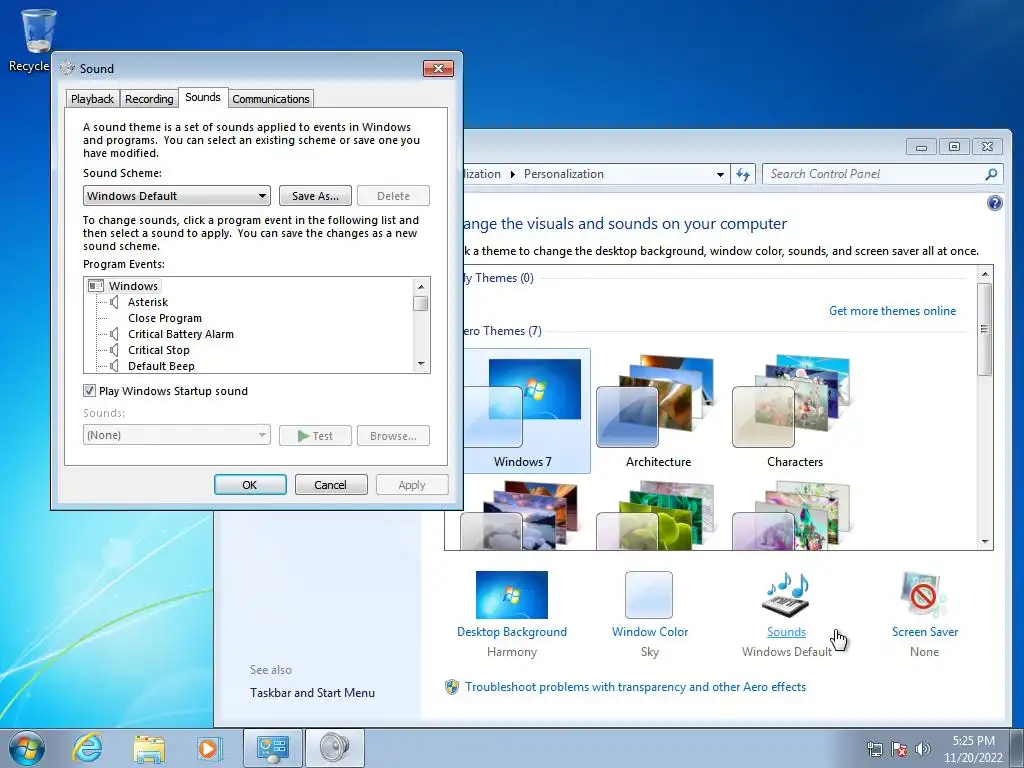Click Program Events scroll up arrow

421,287
